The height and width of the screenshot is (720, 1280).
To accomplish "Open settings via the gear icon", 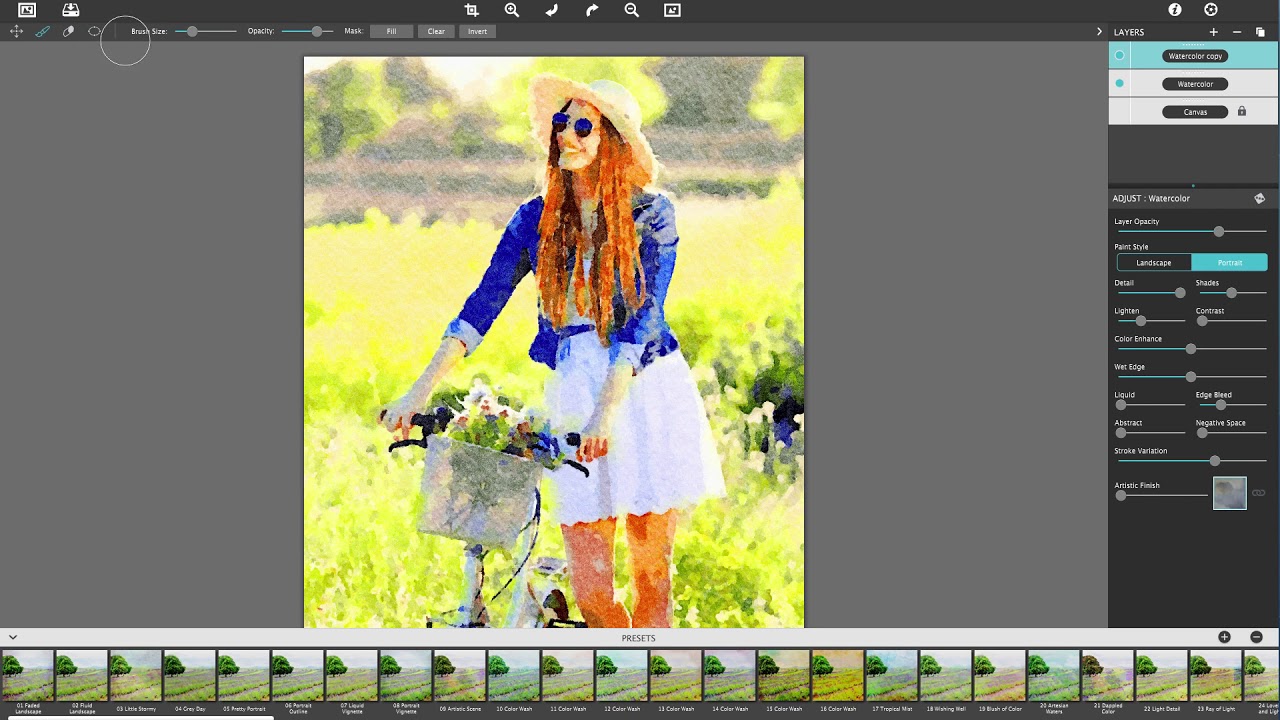I will [x=1210, y=10].
